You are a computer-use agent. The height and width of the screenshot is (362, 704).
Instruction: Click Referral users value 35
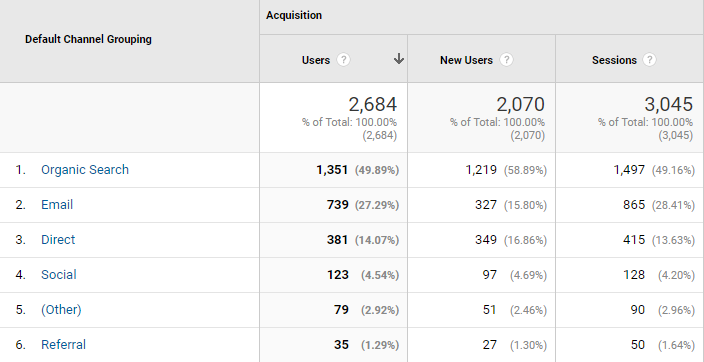(x=341, y=345)
